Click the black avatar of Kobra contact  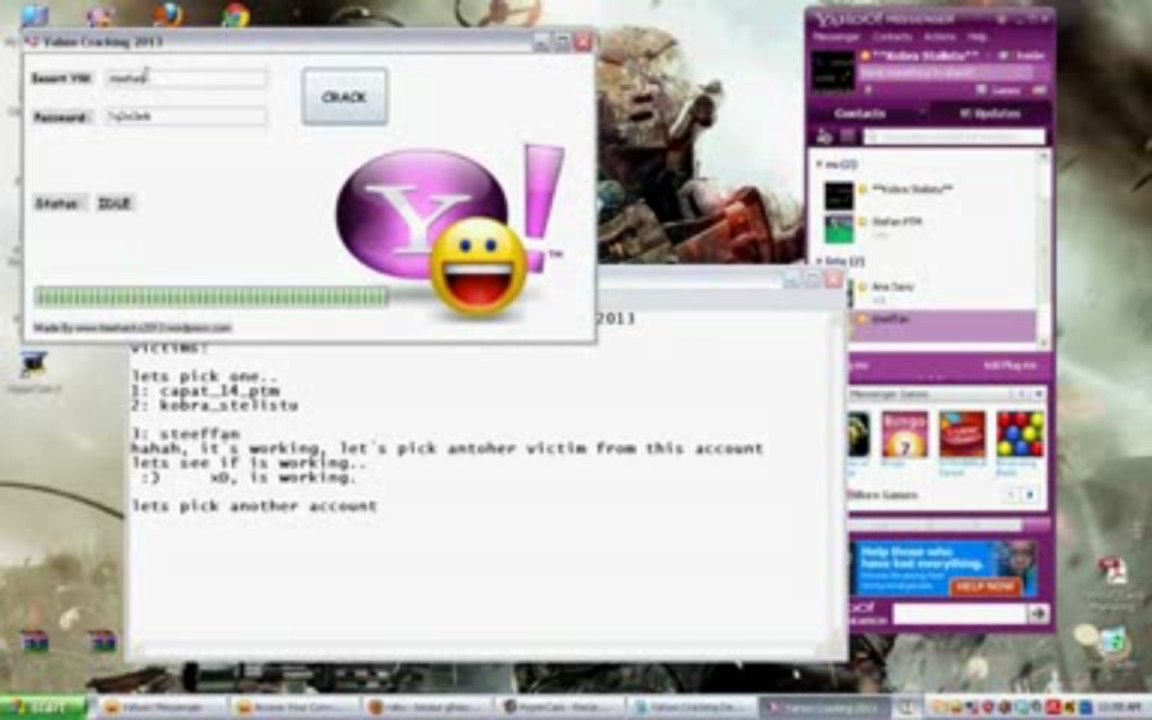838,196
